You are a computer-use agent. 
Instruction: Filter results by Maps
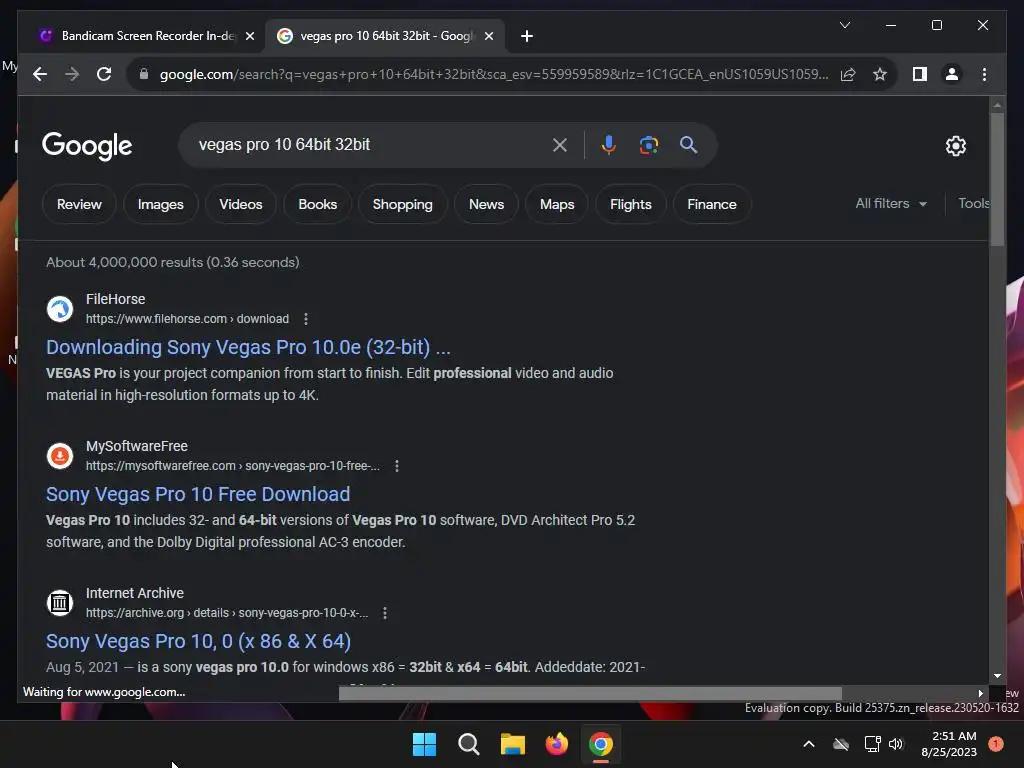coord(557,204)
